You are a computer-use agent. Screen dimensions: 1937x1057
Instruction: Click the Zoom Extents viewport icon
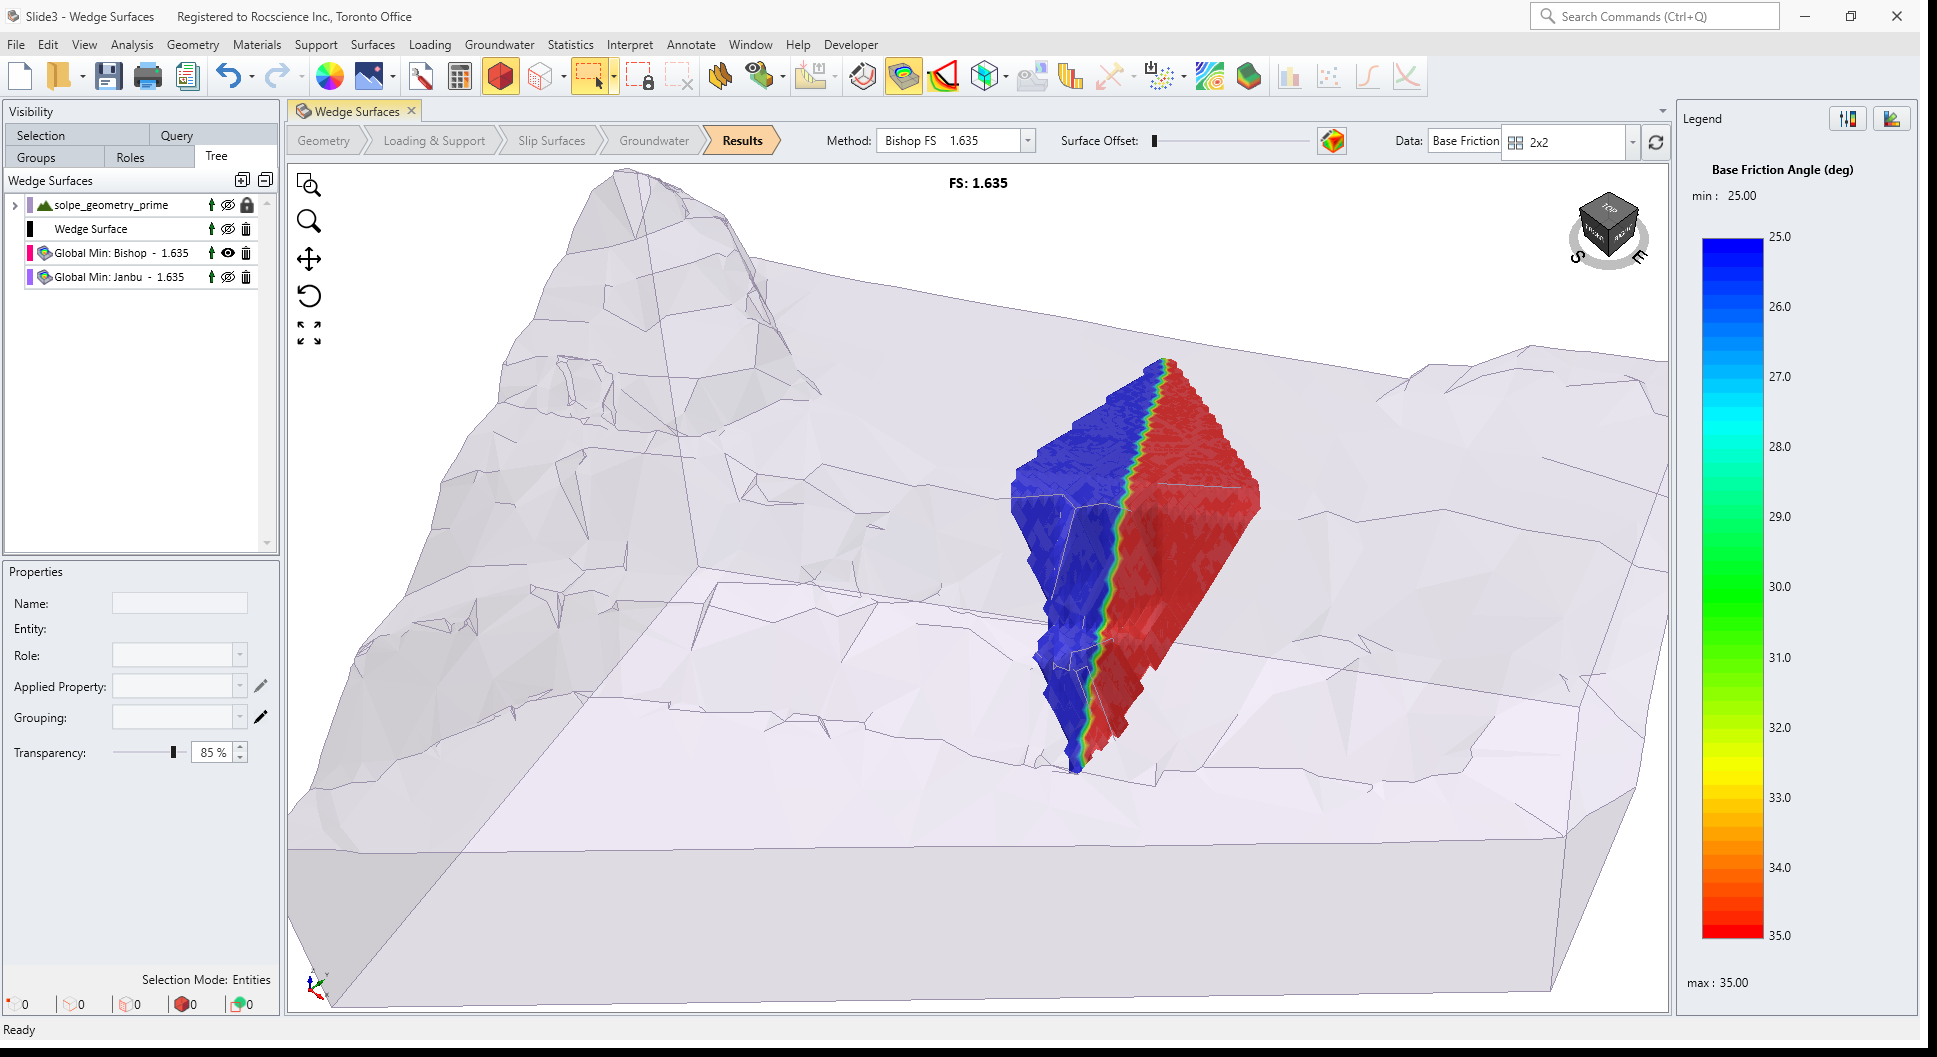pyautogui.click(x=309, y=331)
